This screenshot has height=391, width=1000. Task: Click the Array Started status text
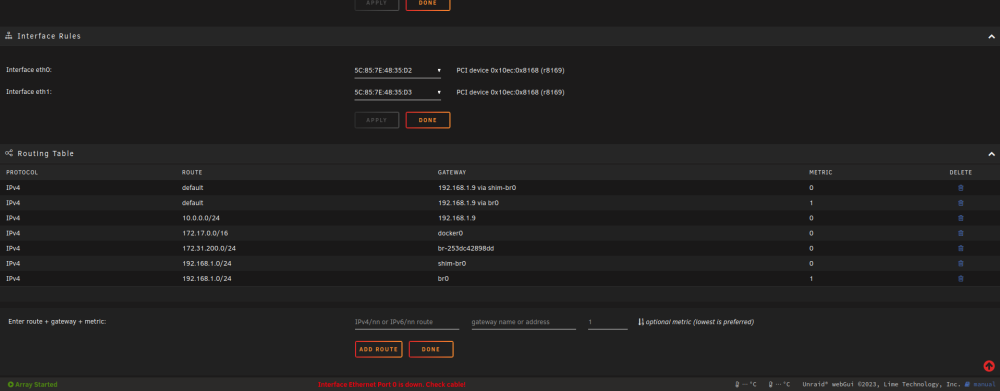pos(36,385)
